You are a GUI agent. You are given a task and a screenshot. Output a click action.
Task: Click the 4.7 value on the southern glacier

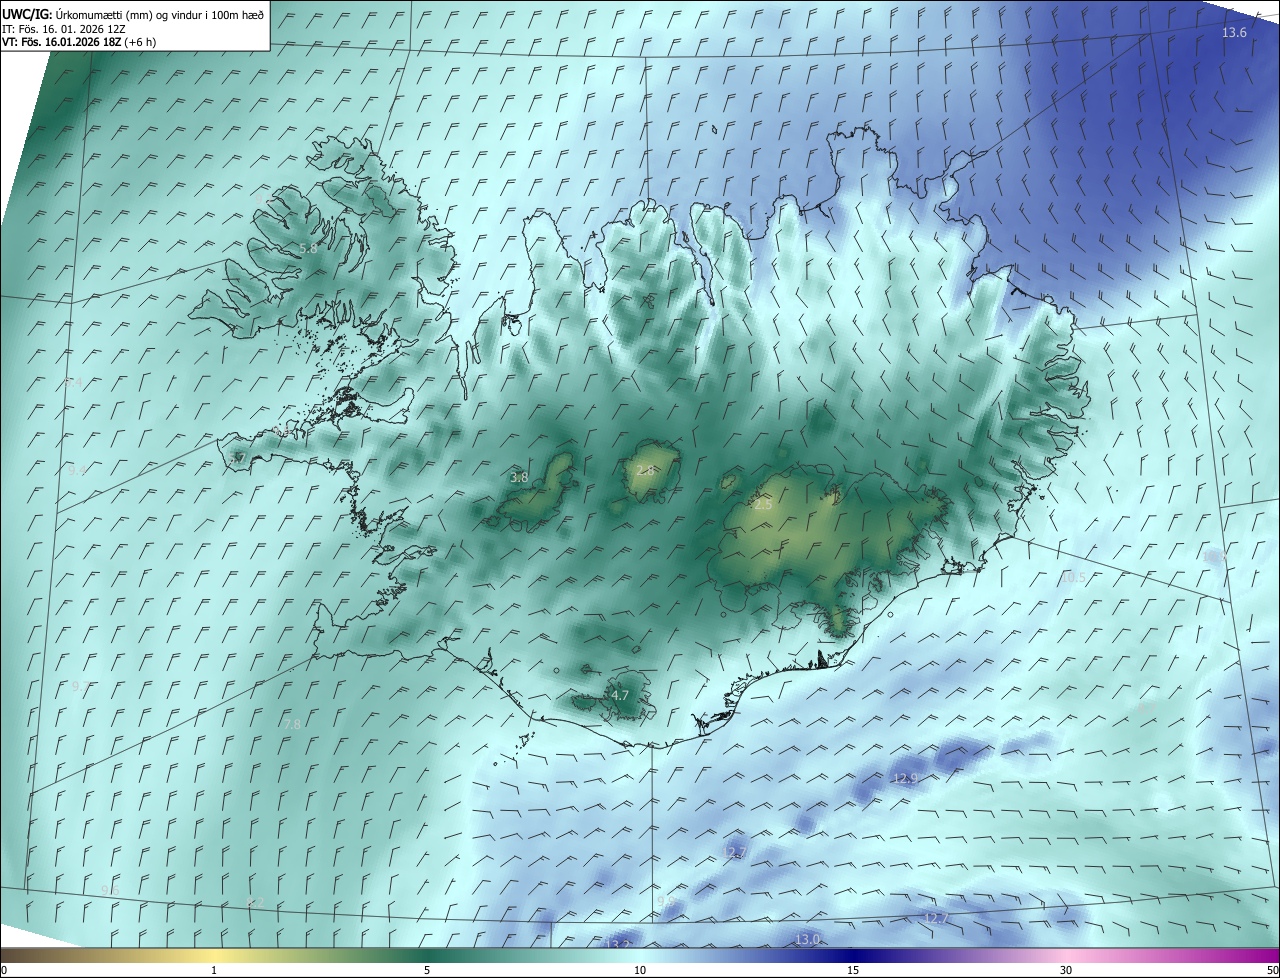coord(620,695)
